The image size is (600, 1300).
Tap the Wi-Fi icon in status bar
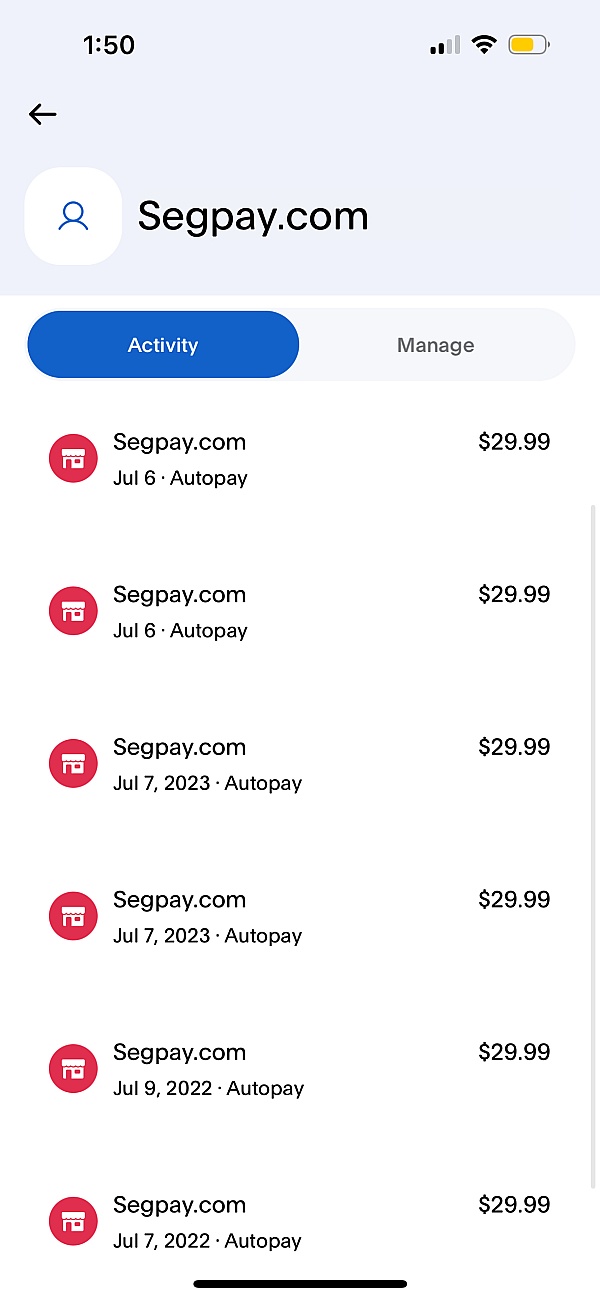point(485,45)
